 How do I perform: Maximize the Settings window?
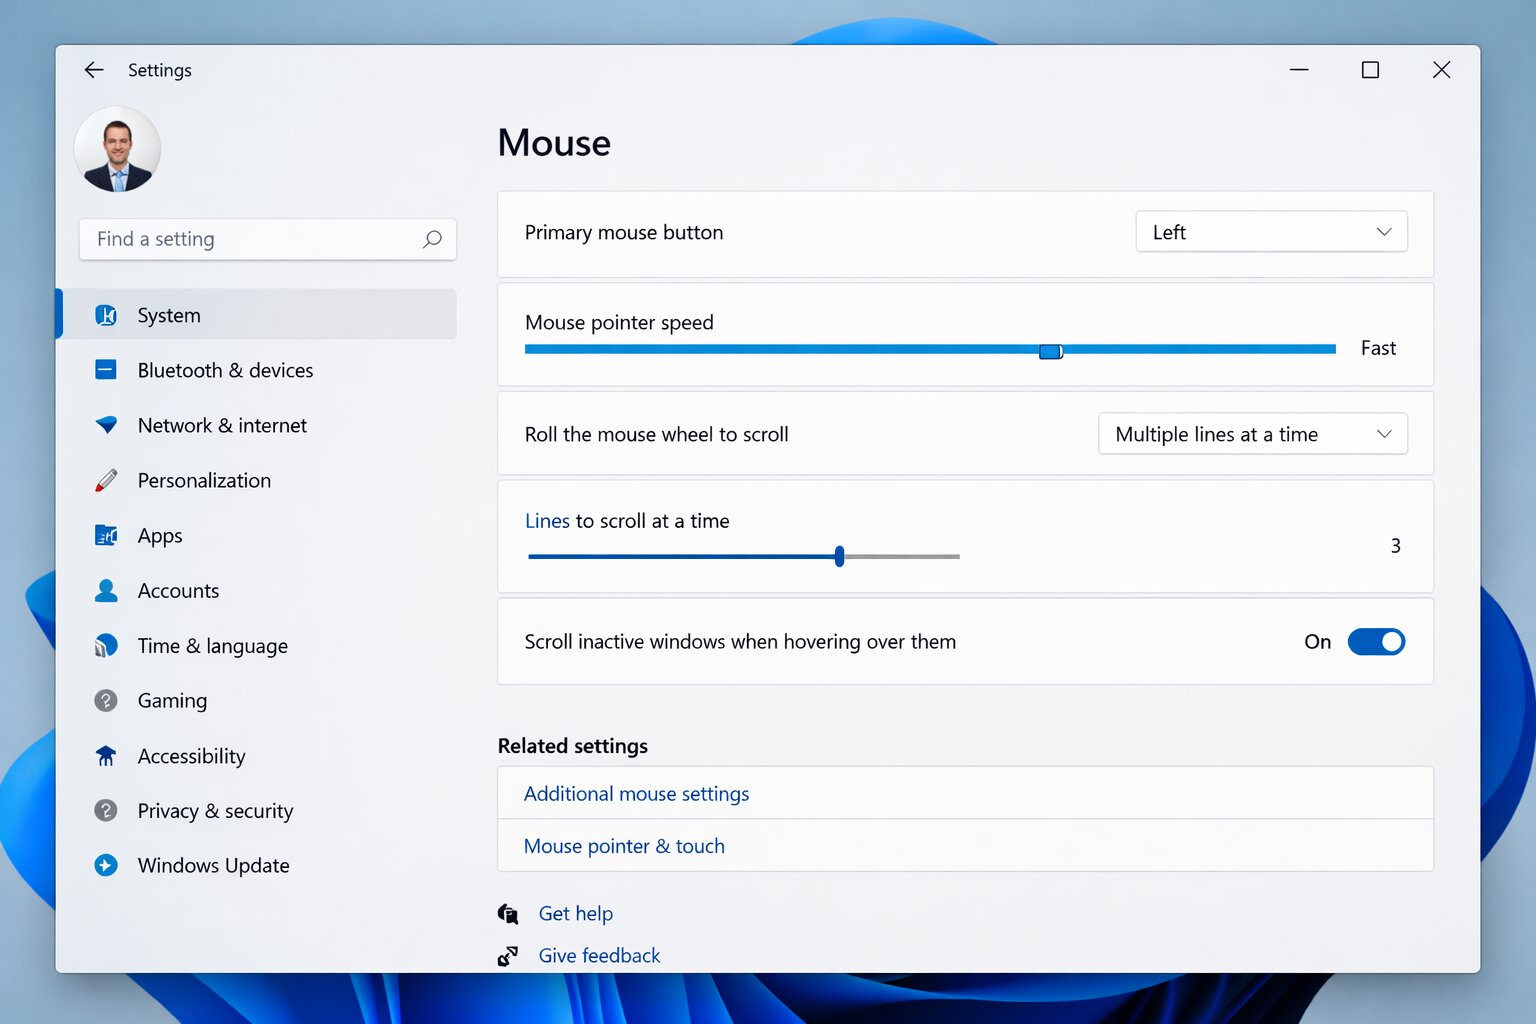pyautogui.click(x=1370, y=70)
